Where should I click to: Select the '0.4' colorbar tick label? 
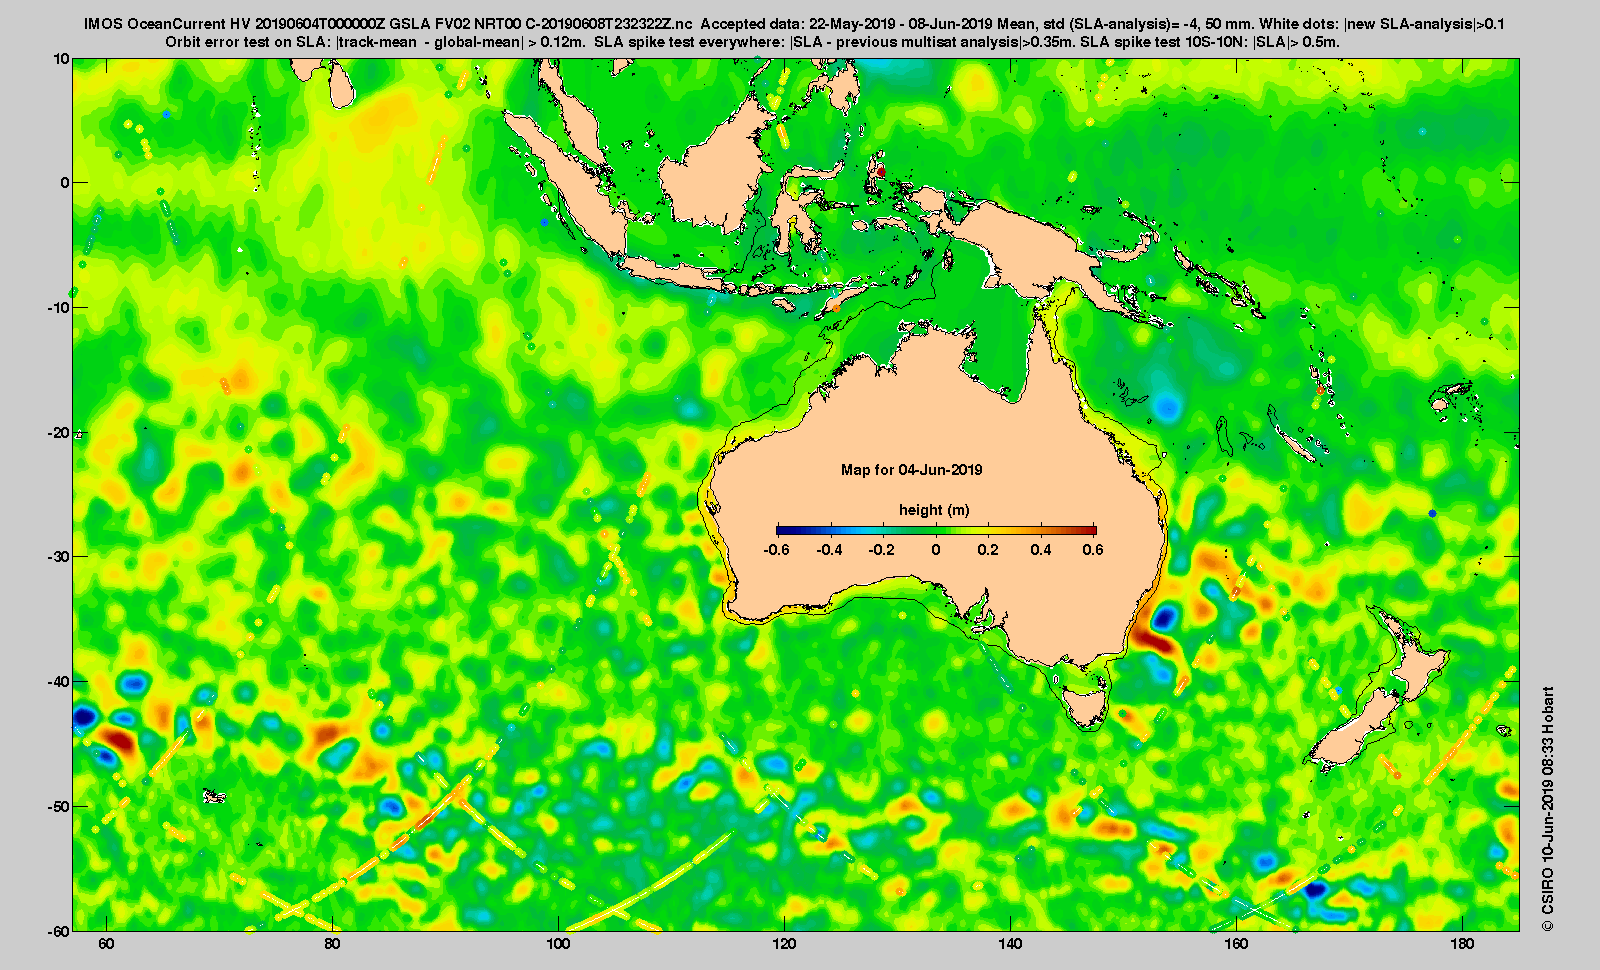pos(1041,550)
